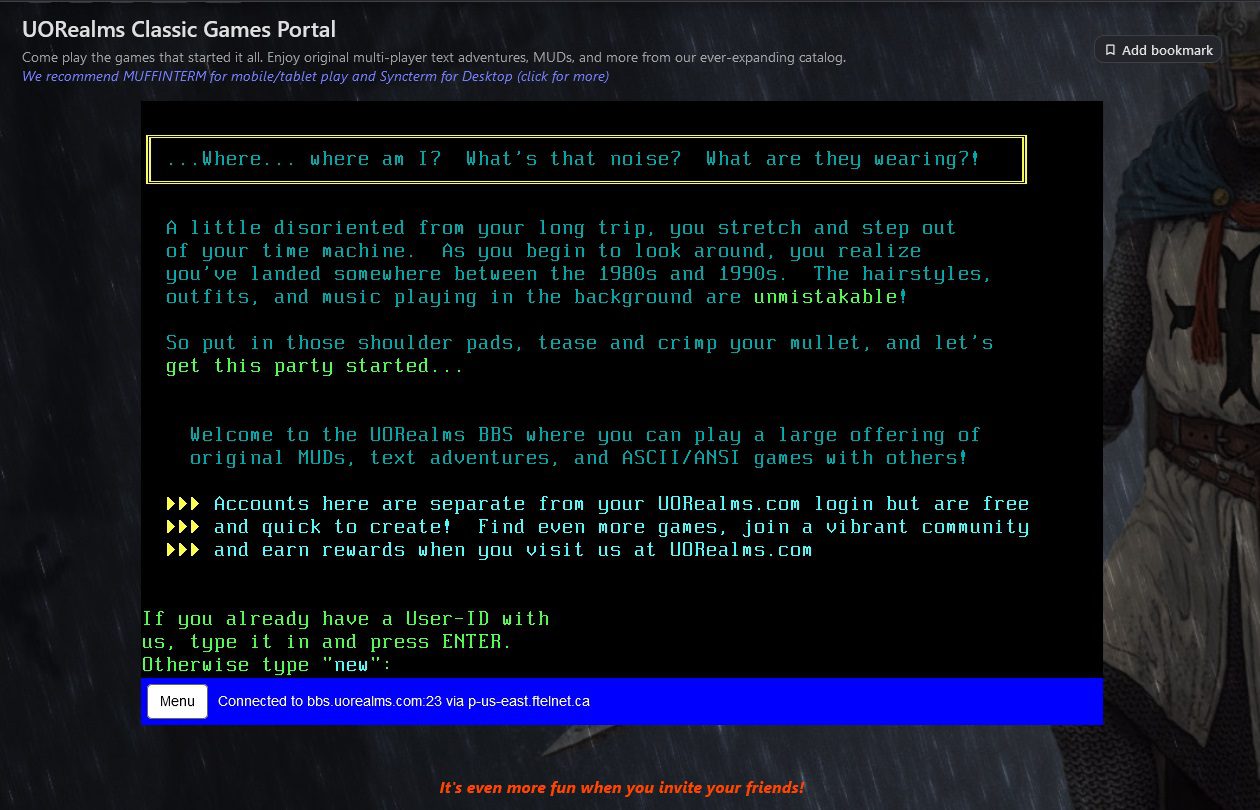The width and height of the screenshot is (1260, 810).
Task: Open the terminal Menu button
Action: [x=177, y=701]
